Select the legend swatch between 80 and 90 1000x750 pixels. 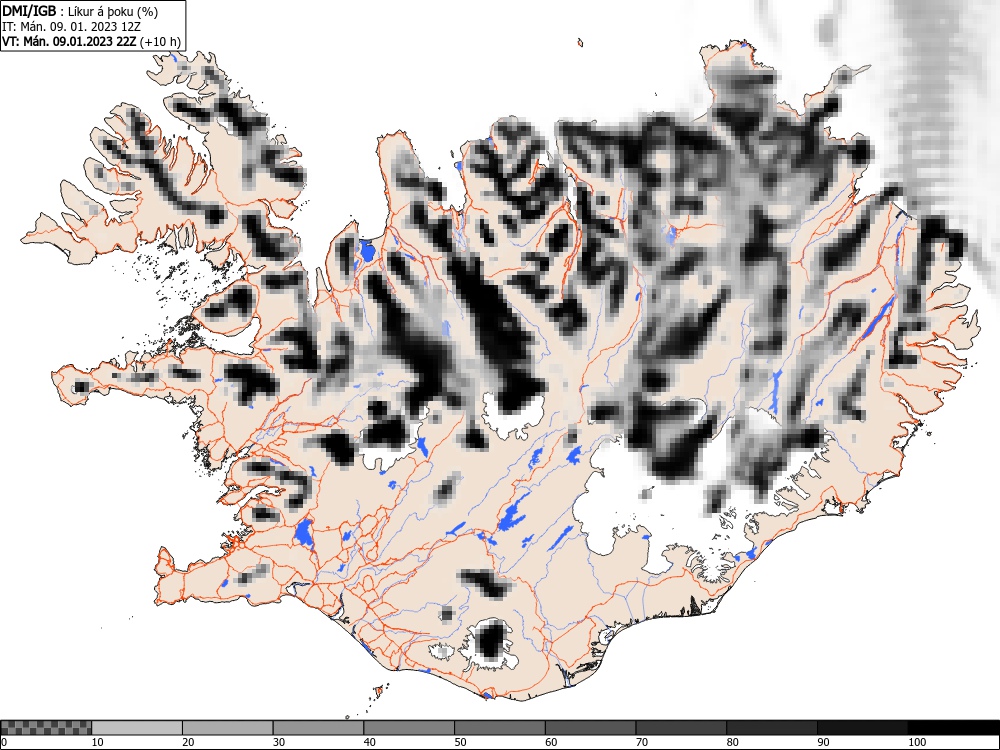(x=772, y=728)
